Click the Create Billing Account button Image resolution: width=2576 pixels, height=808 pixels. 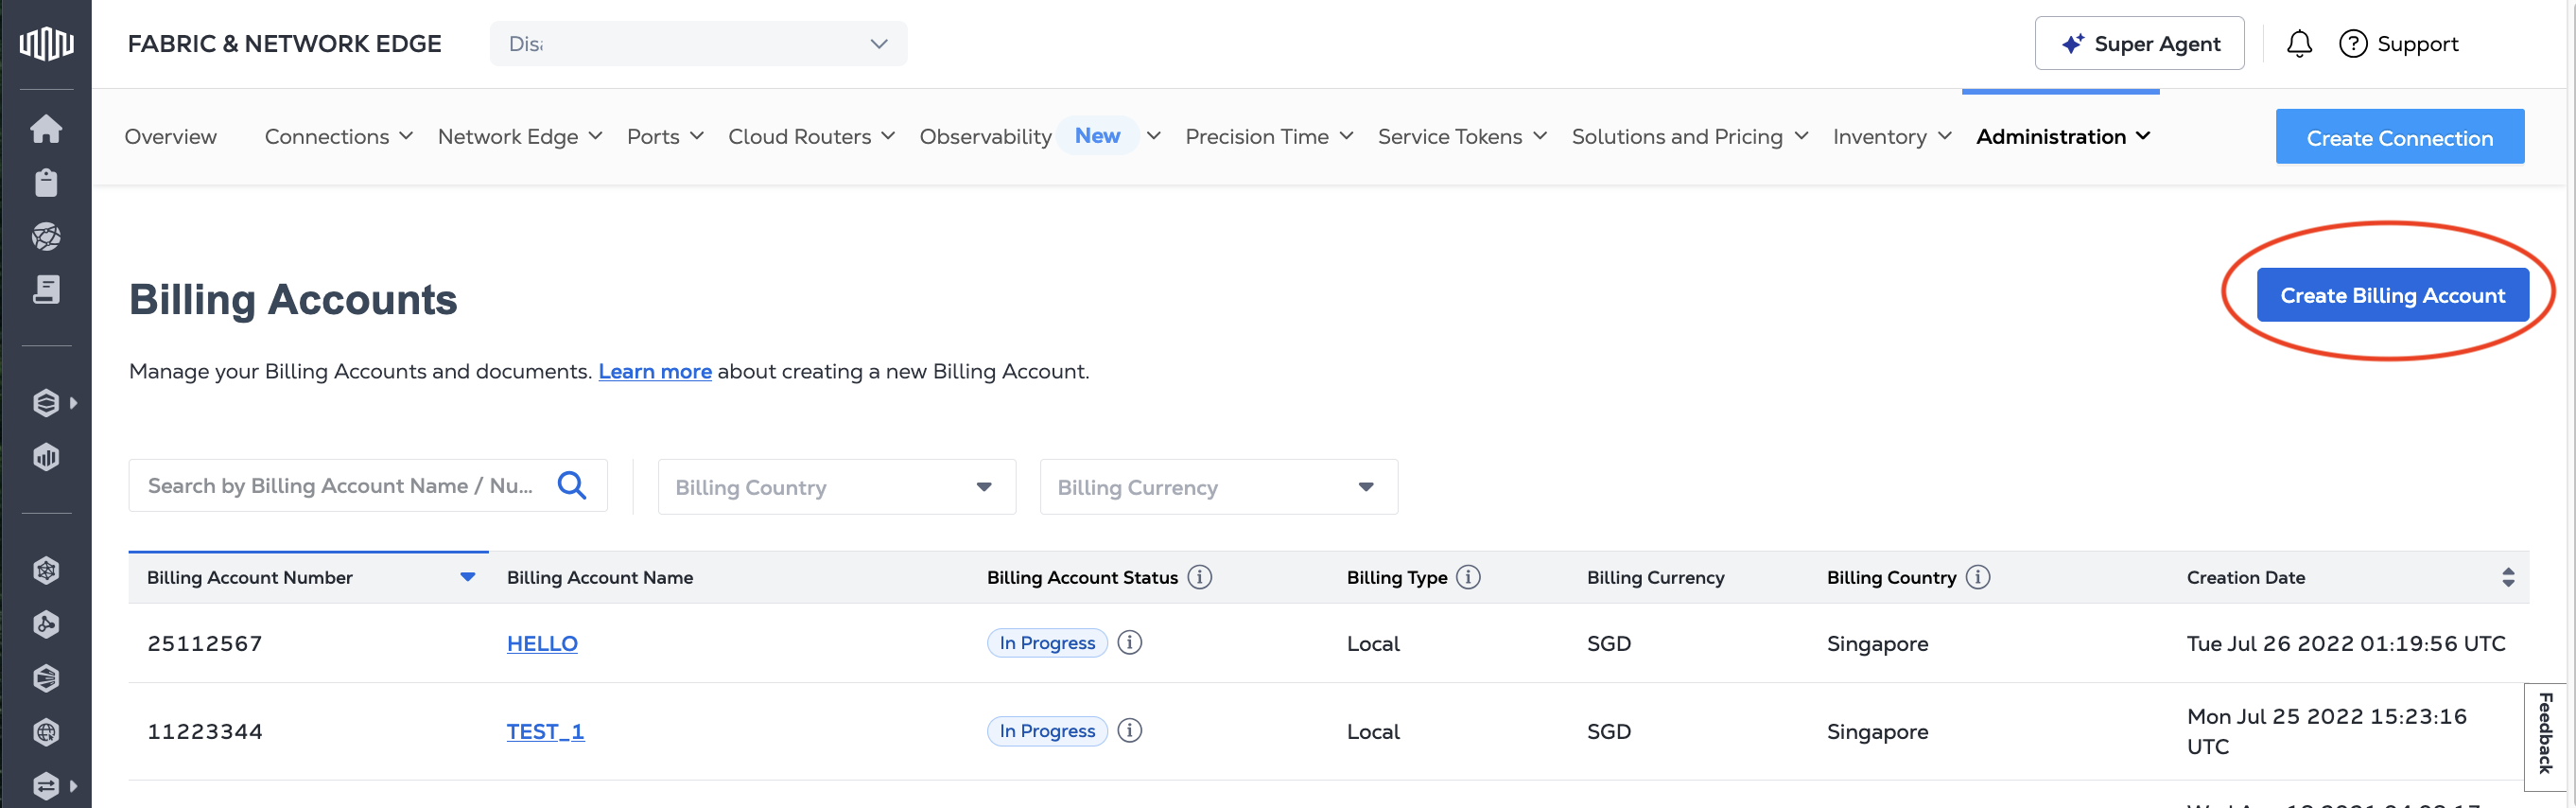tap(2392, 295)
